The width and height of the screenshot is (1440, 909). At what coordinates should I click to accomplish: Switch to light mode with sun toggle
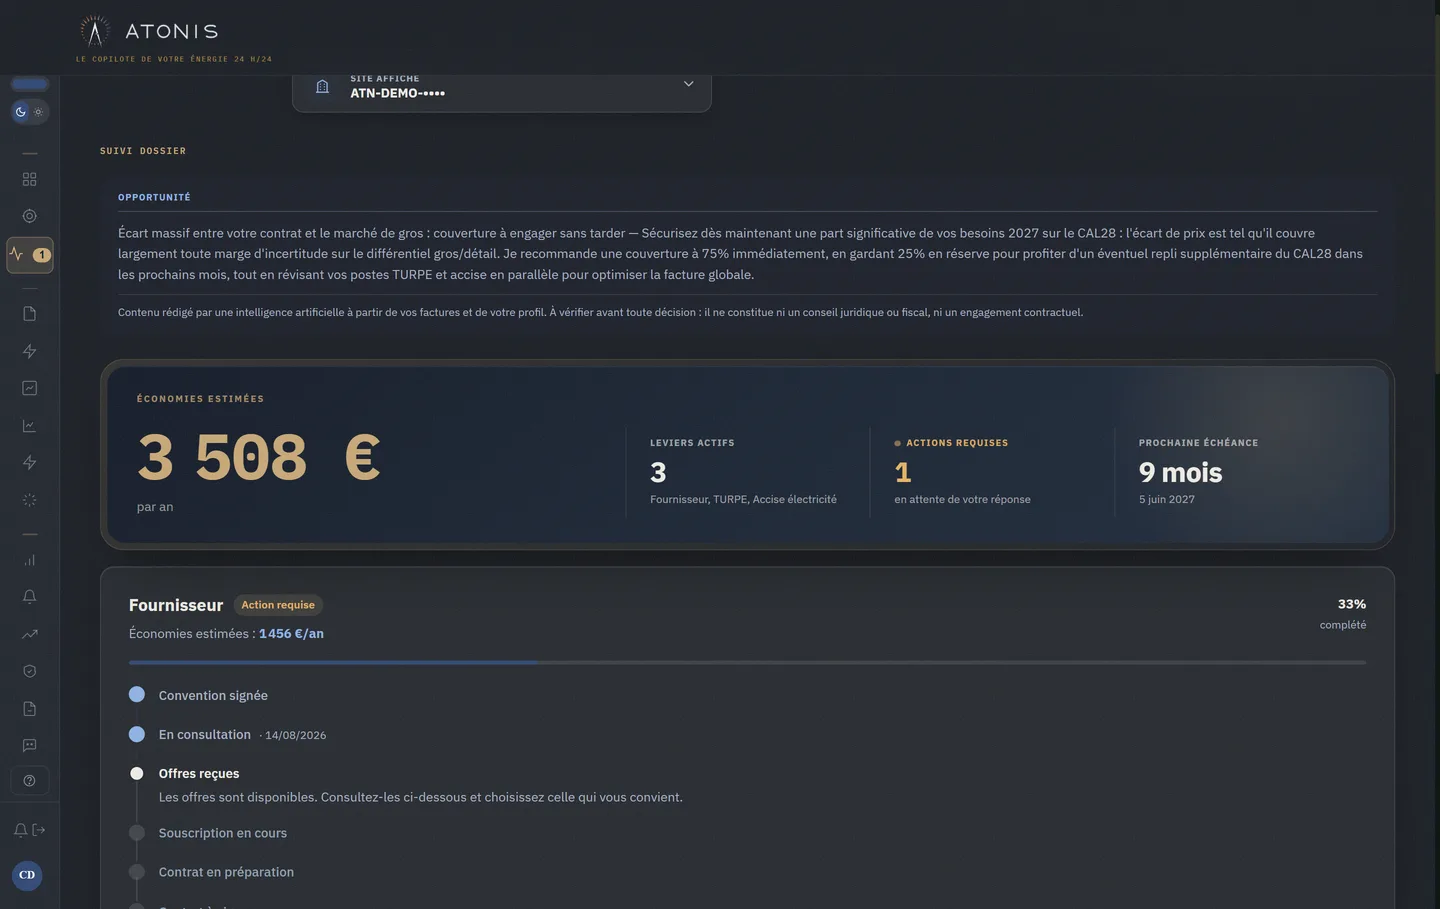tap(38, 112)
